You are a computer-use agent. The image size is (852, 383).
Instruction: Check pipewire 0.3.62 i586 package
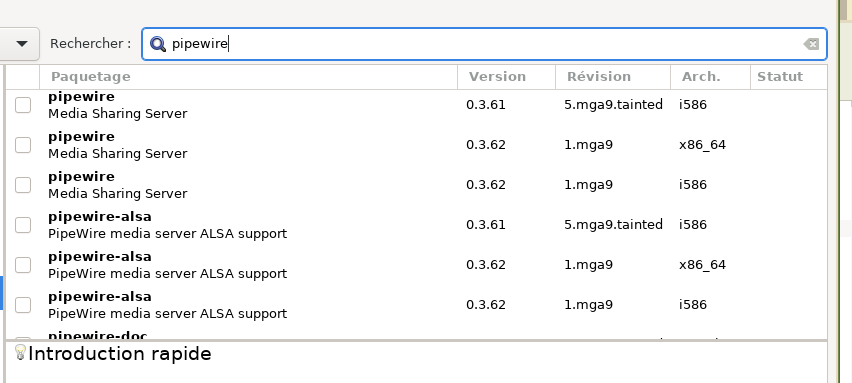point(23,185)
